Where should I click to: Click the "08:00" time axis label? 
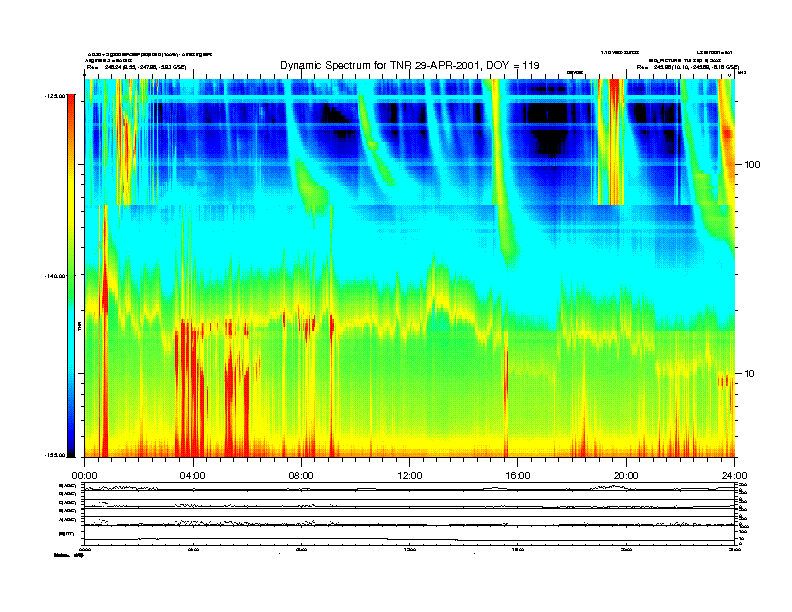pyautogui.click(x=301, y=476)
